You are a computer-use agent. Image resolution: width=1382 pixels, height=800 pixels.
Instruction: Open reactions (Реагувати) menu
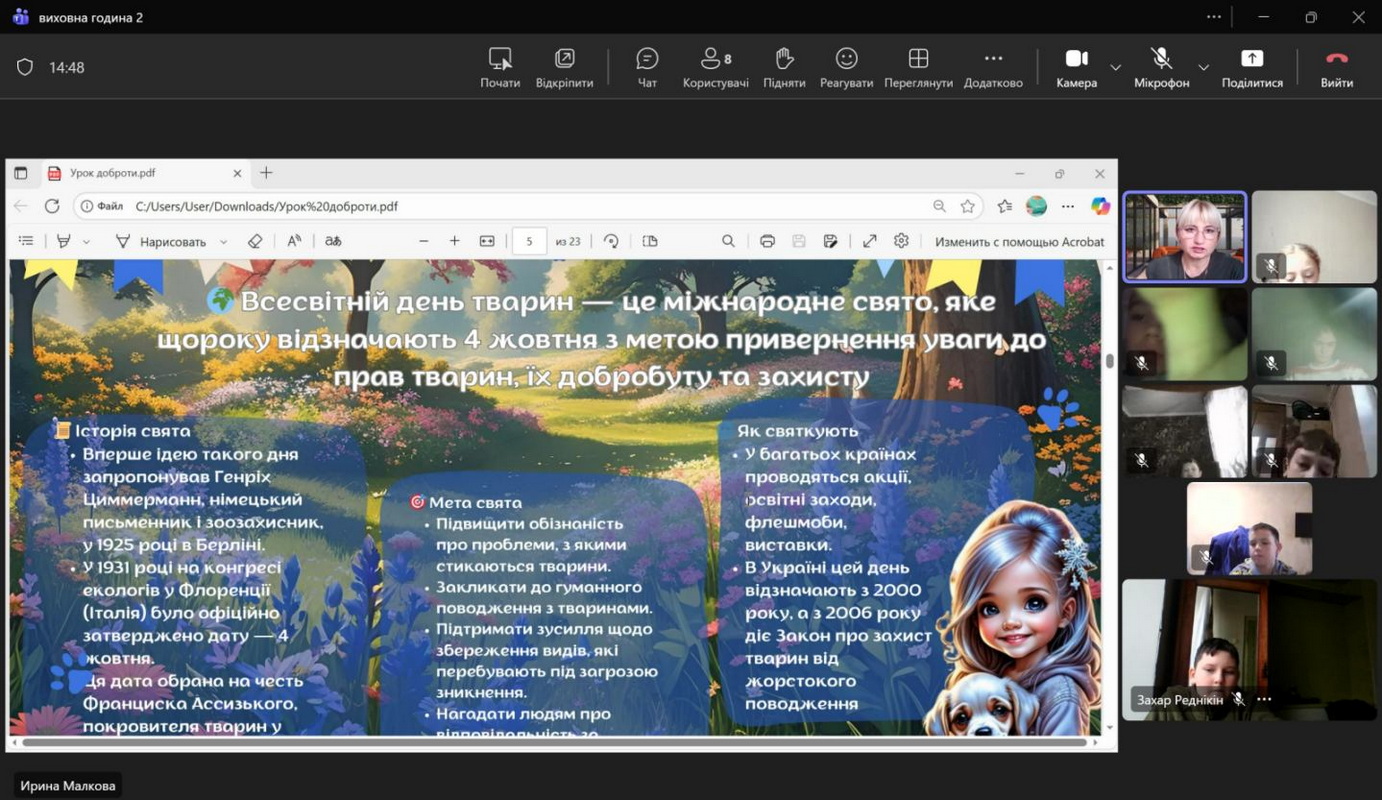(846, 67)
